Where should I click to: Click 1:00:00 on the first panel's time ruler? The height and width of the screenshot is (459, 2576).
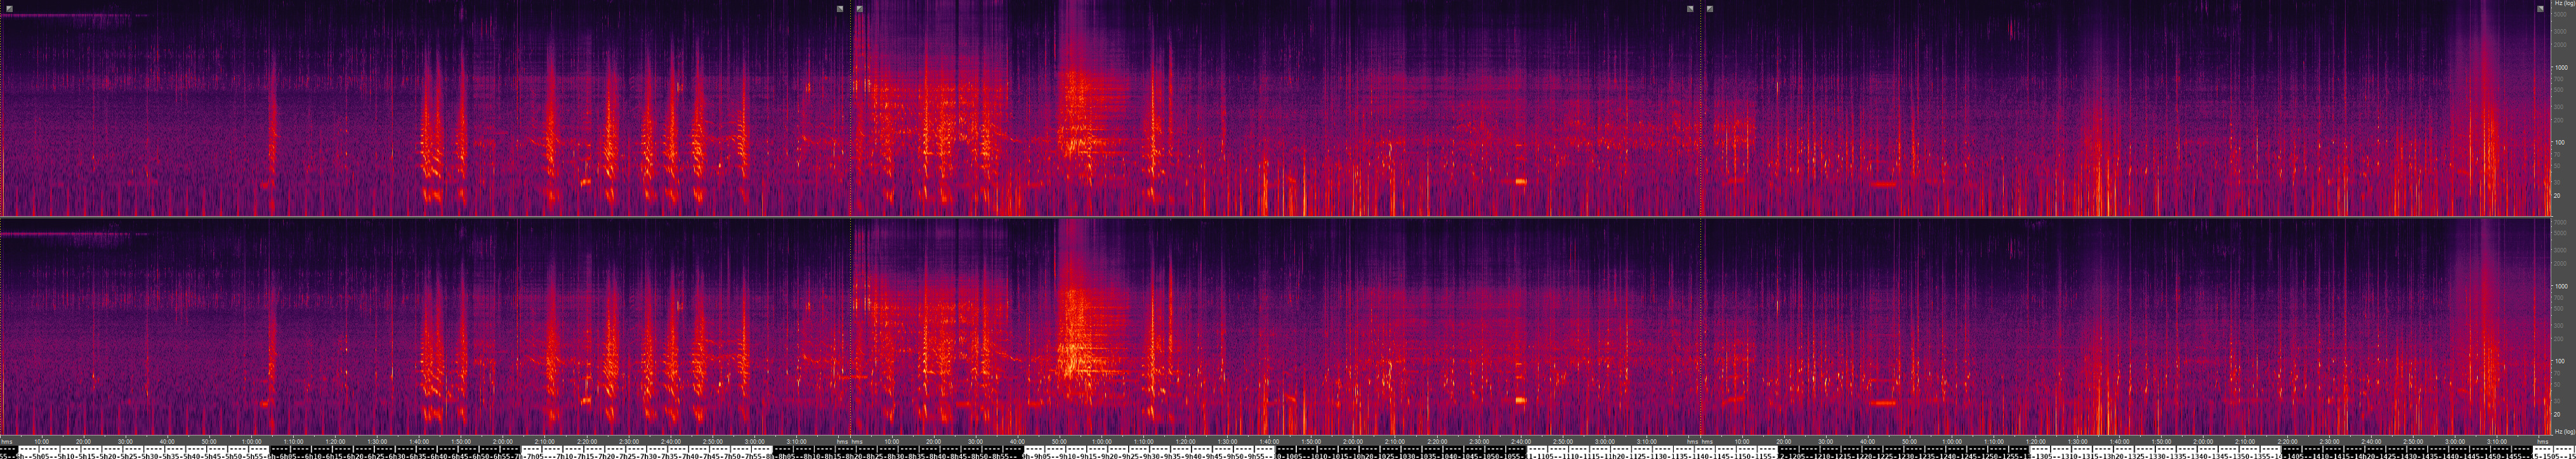point(251,441)
